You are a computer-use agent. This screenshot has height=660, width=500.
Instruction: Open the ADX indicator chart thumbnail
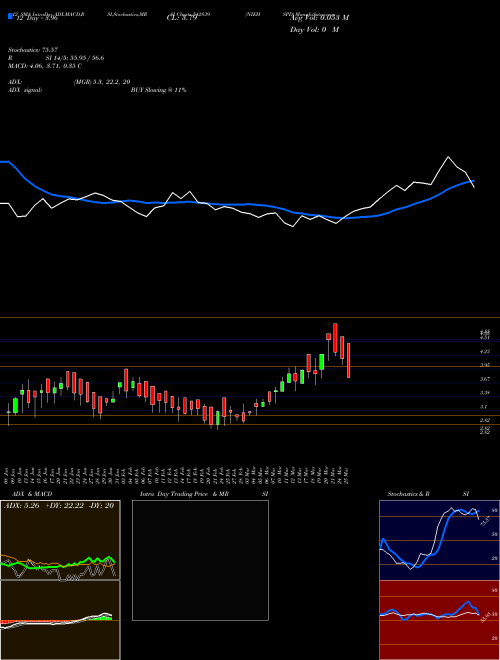(60, 540)
